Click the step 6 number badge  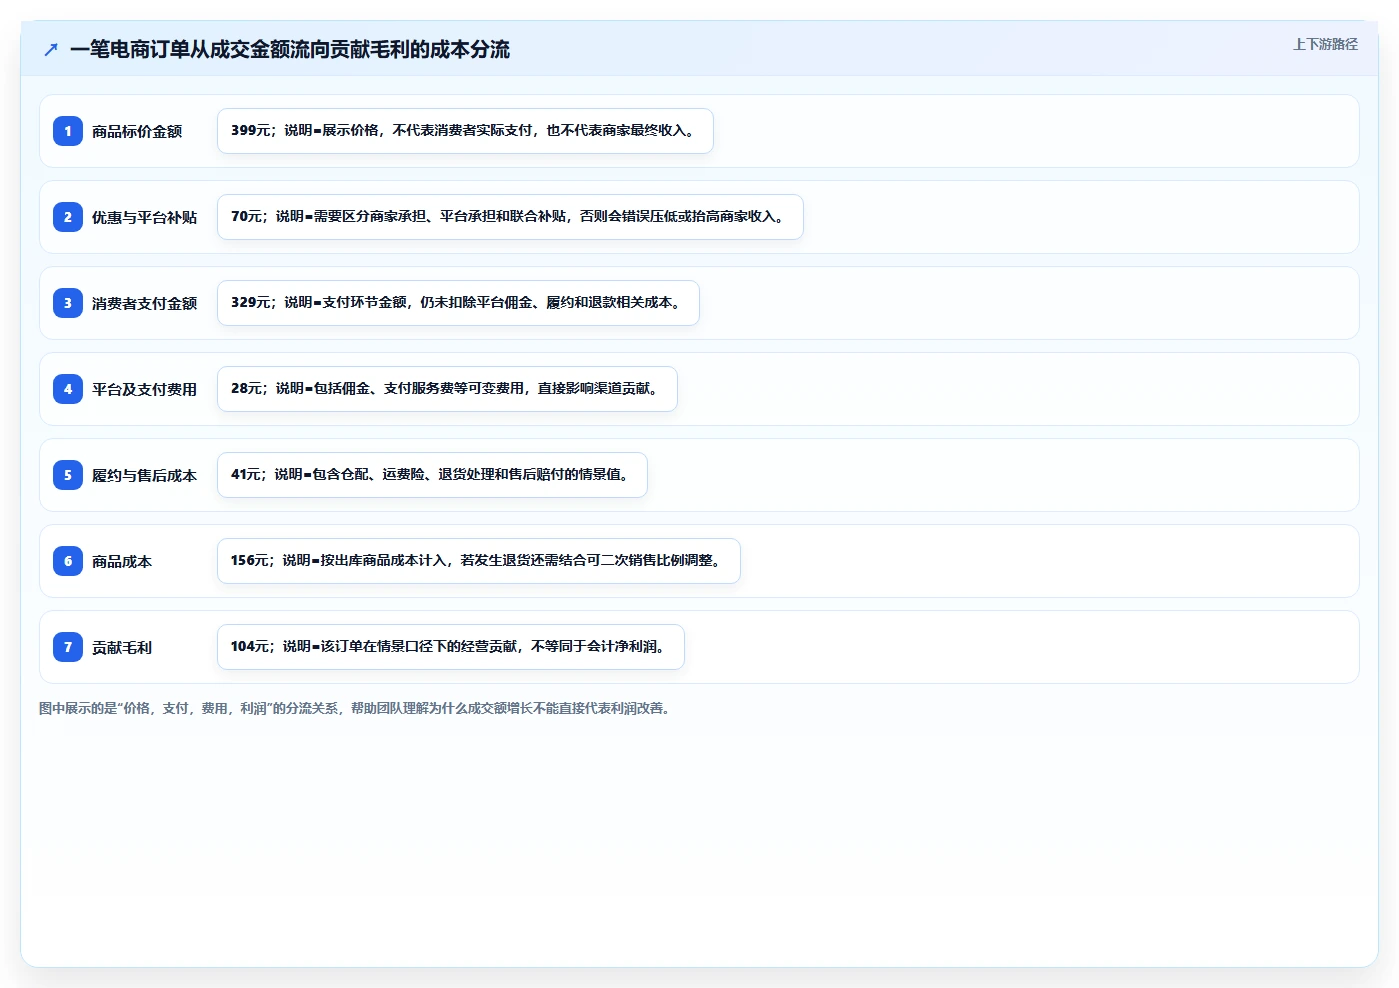68,561
